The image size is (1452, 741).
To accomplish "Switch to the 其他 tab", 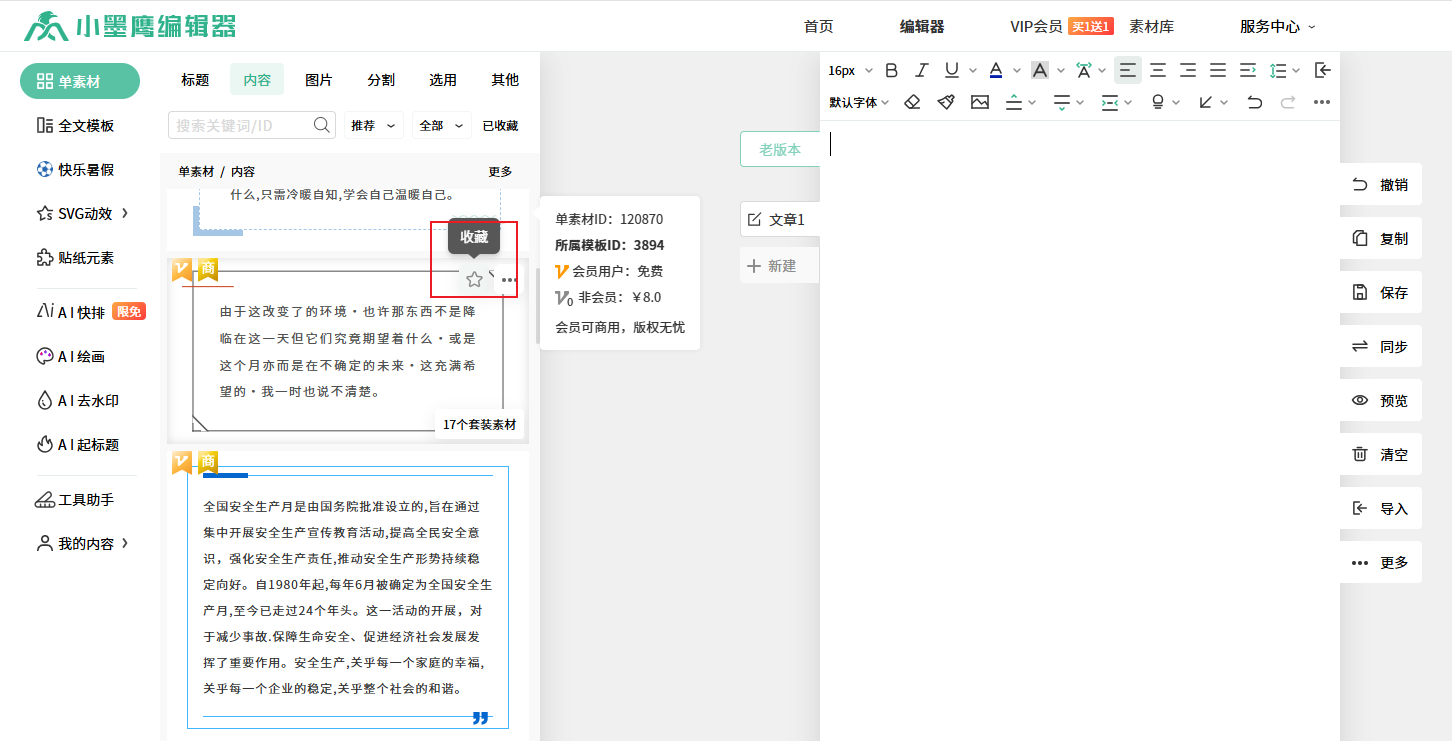I will (x=505, y=80).
